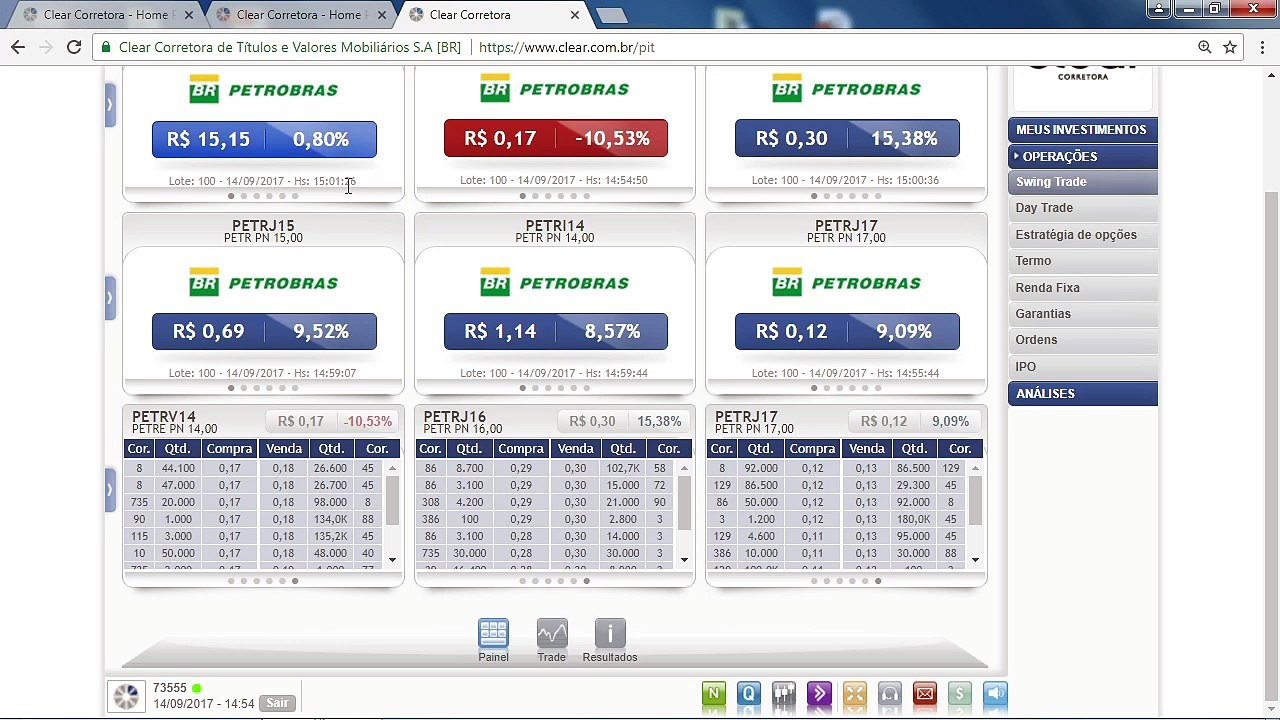Click the R$ 0,12 9,09% PETRJ17 card button

[847, 331]
